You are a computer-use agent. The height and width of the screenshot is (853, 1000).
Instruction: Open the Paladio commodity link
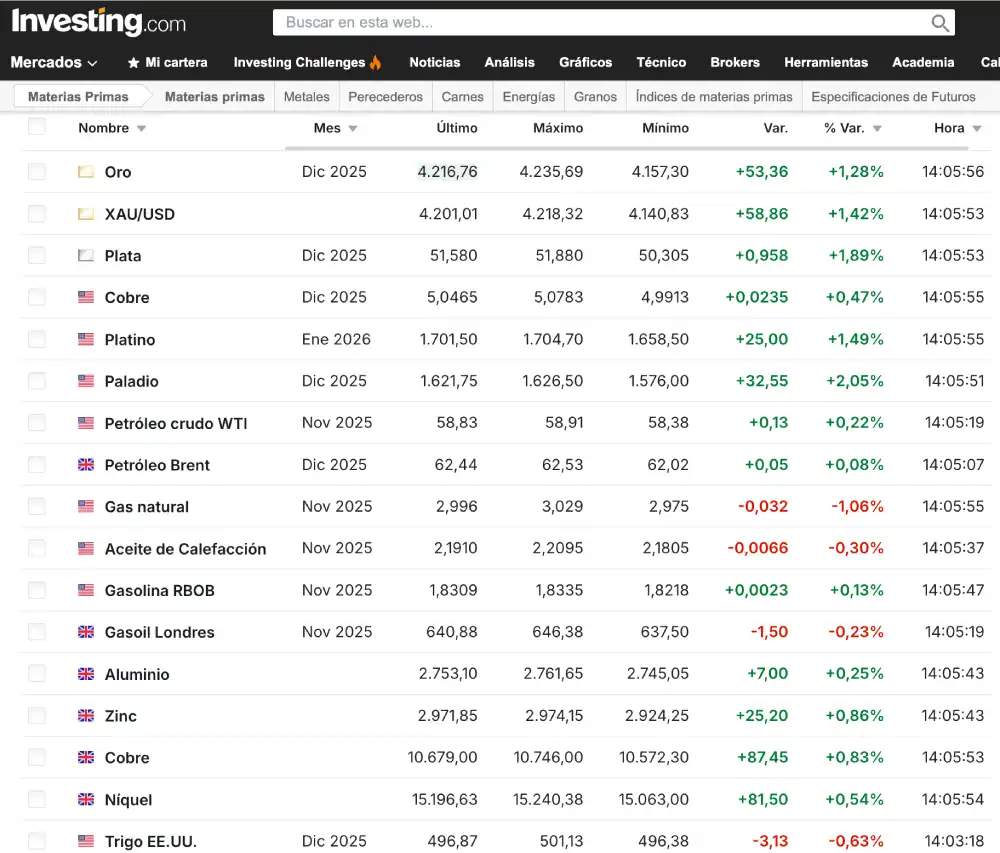[131, 381]
